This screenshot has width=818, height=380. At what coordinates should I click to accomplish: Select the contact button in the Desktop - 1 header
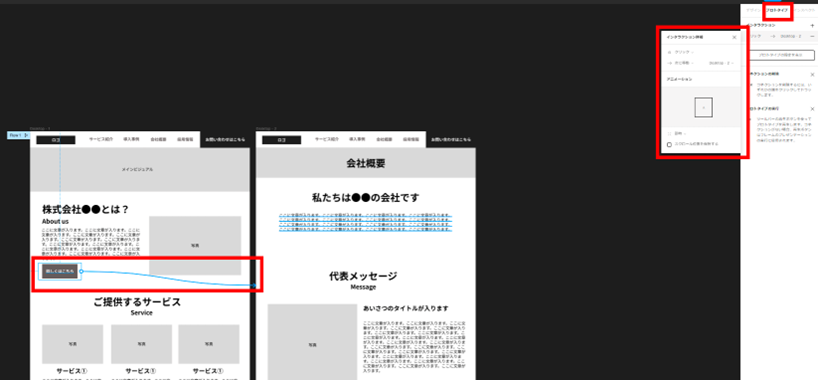[x=225, y=139]
